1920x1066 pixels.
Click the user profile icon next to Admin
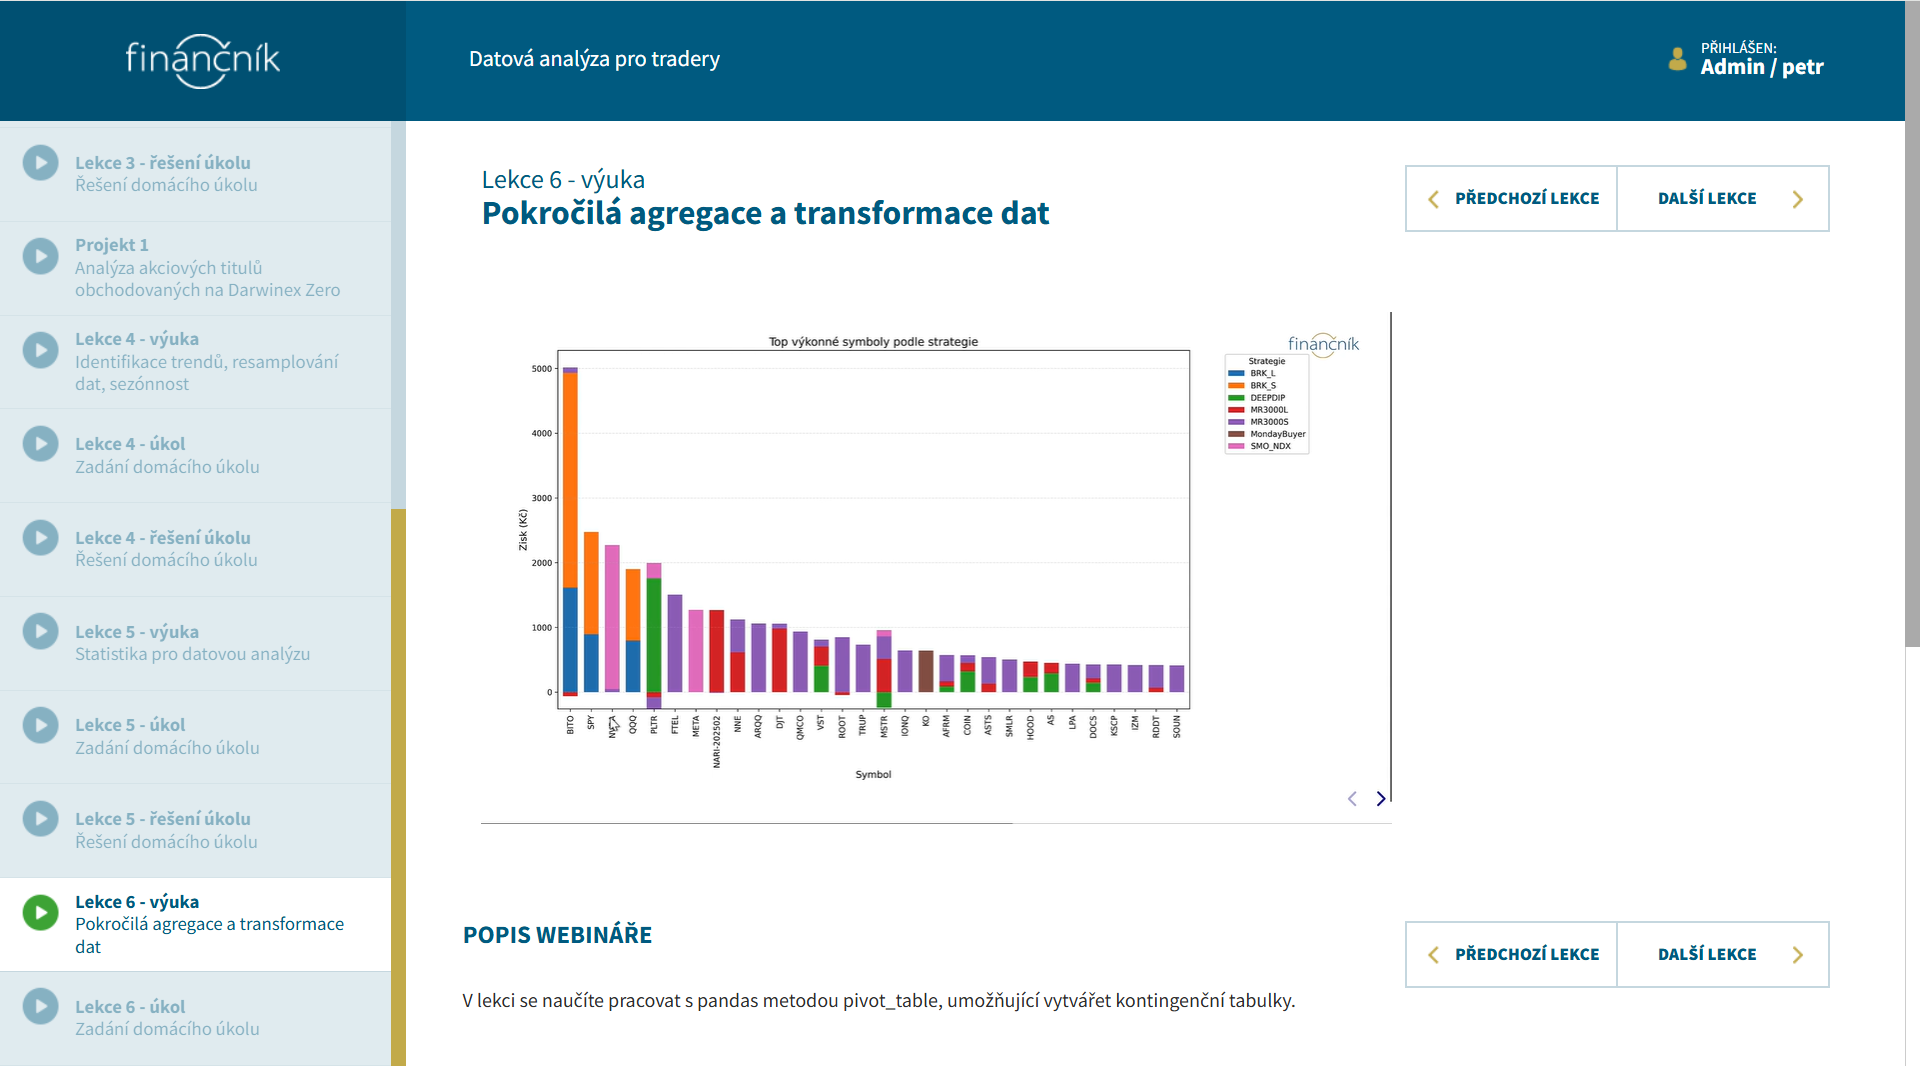click(x=1677, y=60)
